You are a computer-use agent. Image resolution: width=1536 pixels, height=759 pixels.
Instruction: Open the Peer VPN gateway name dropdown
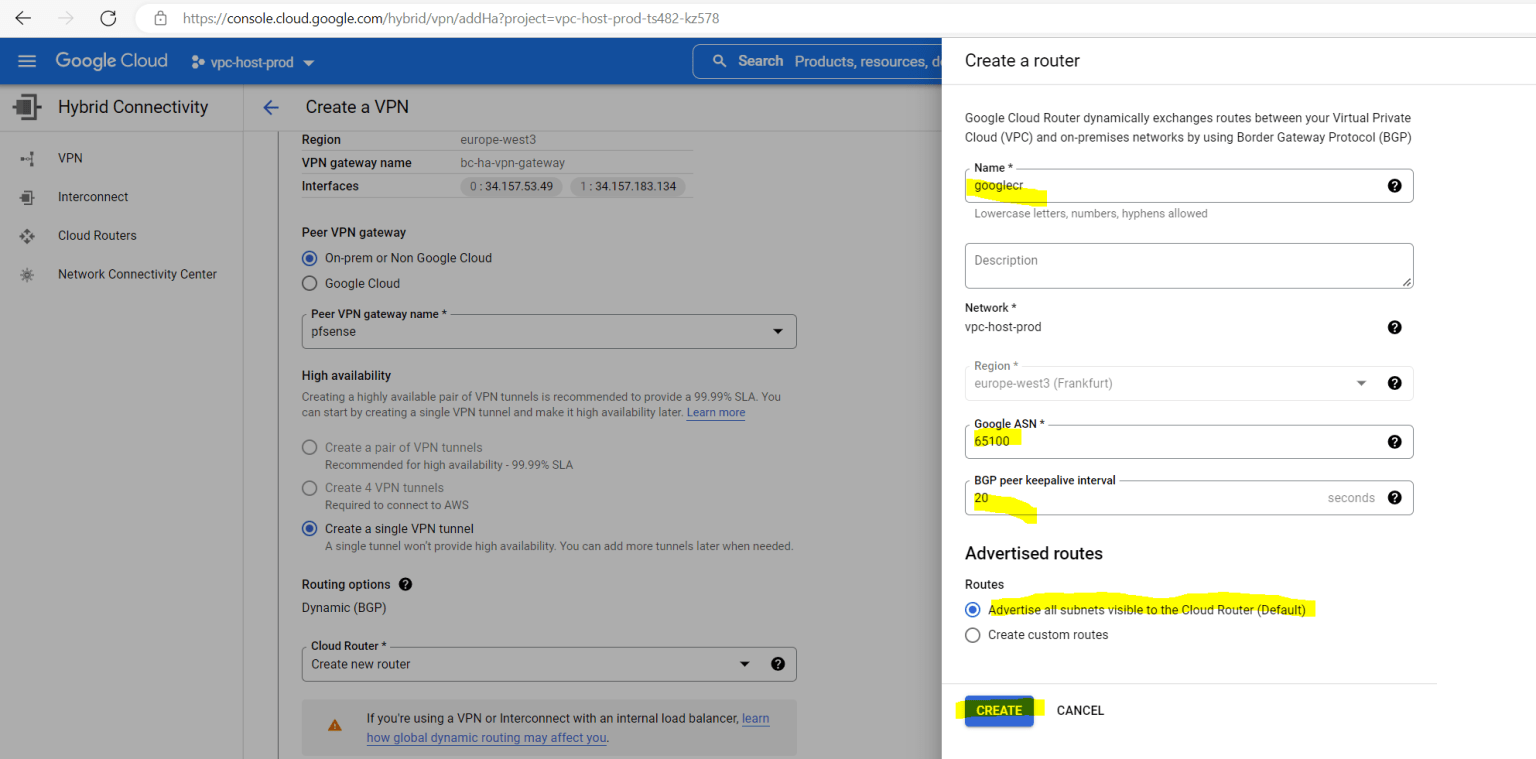[778, 331]
